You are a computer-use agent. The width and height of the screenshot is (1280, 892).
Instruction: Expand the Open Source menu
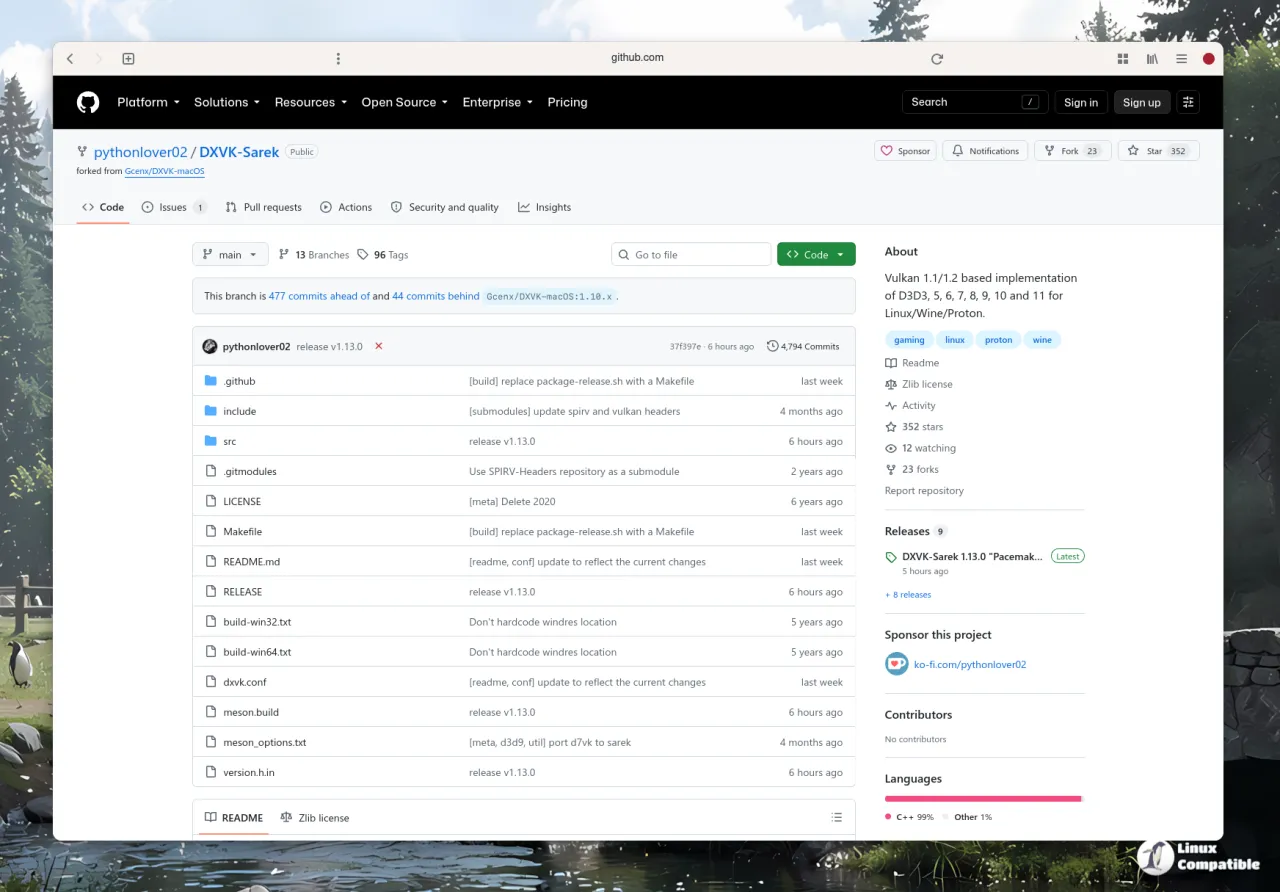(x=404, y=102)
